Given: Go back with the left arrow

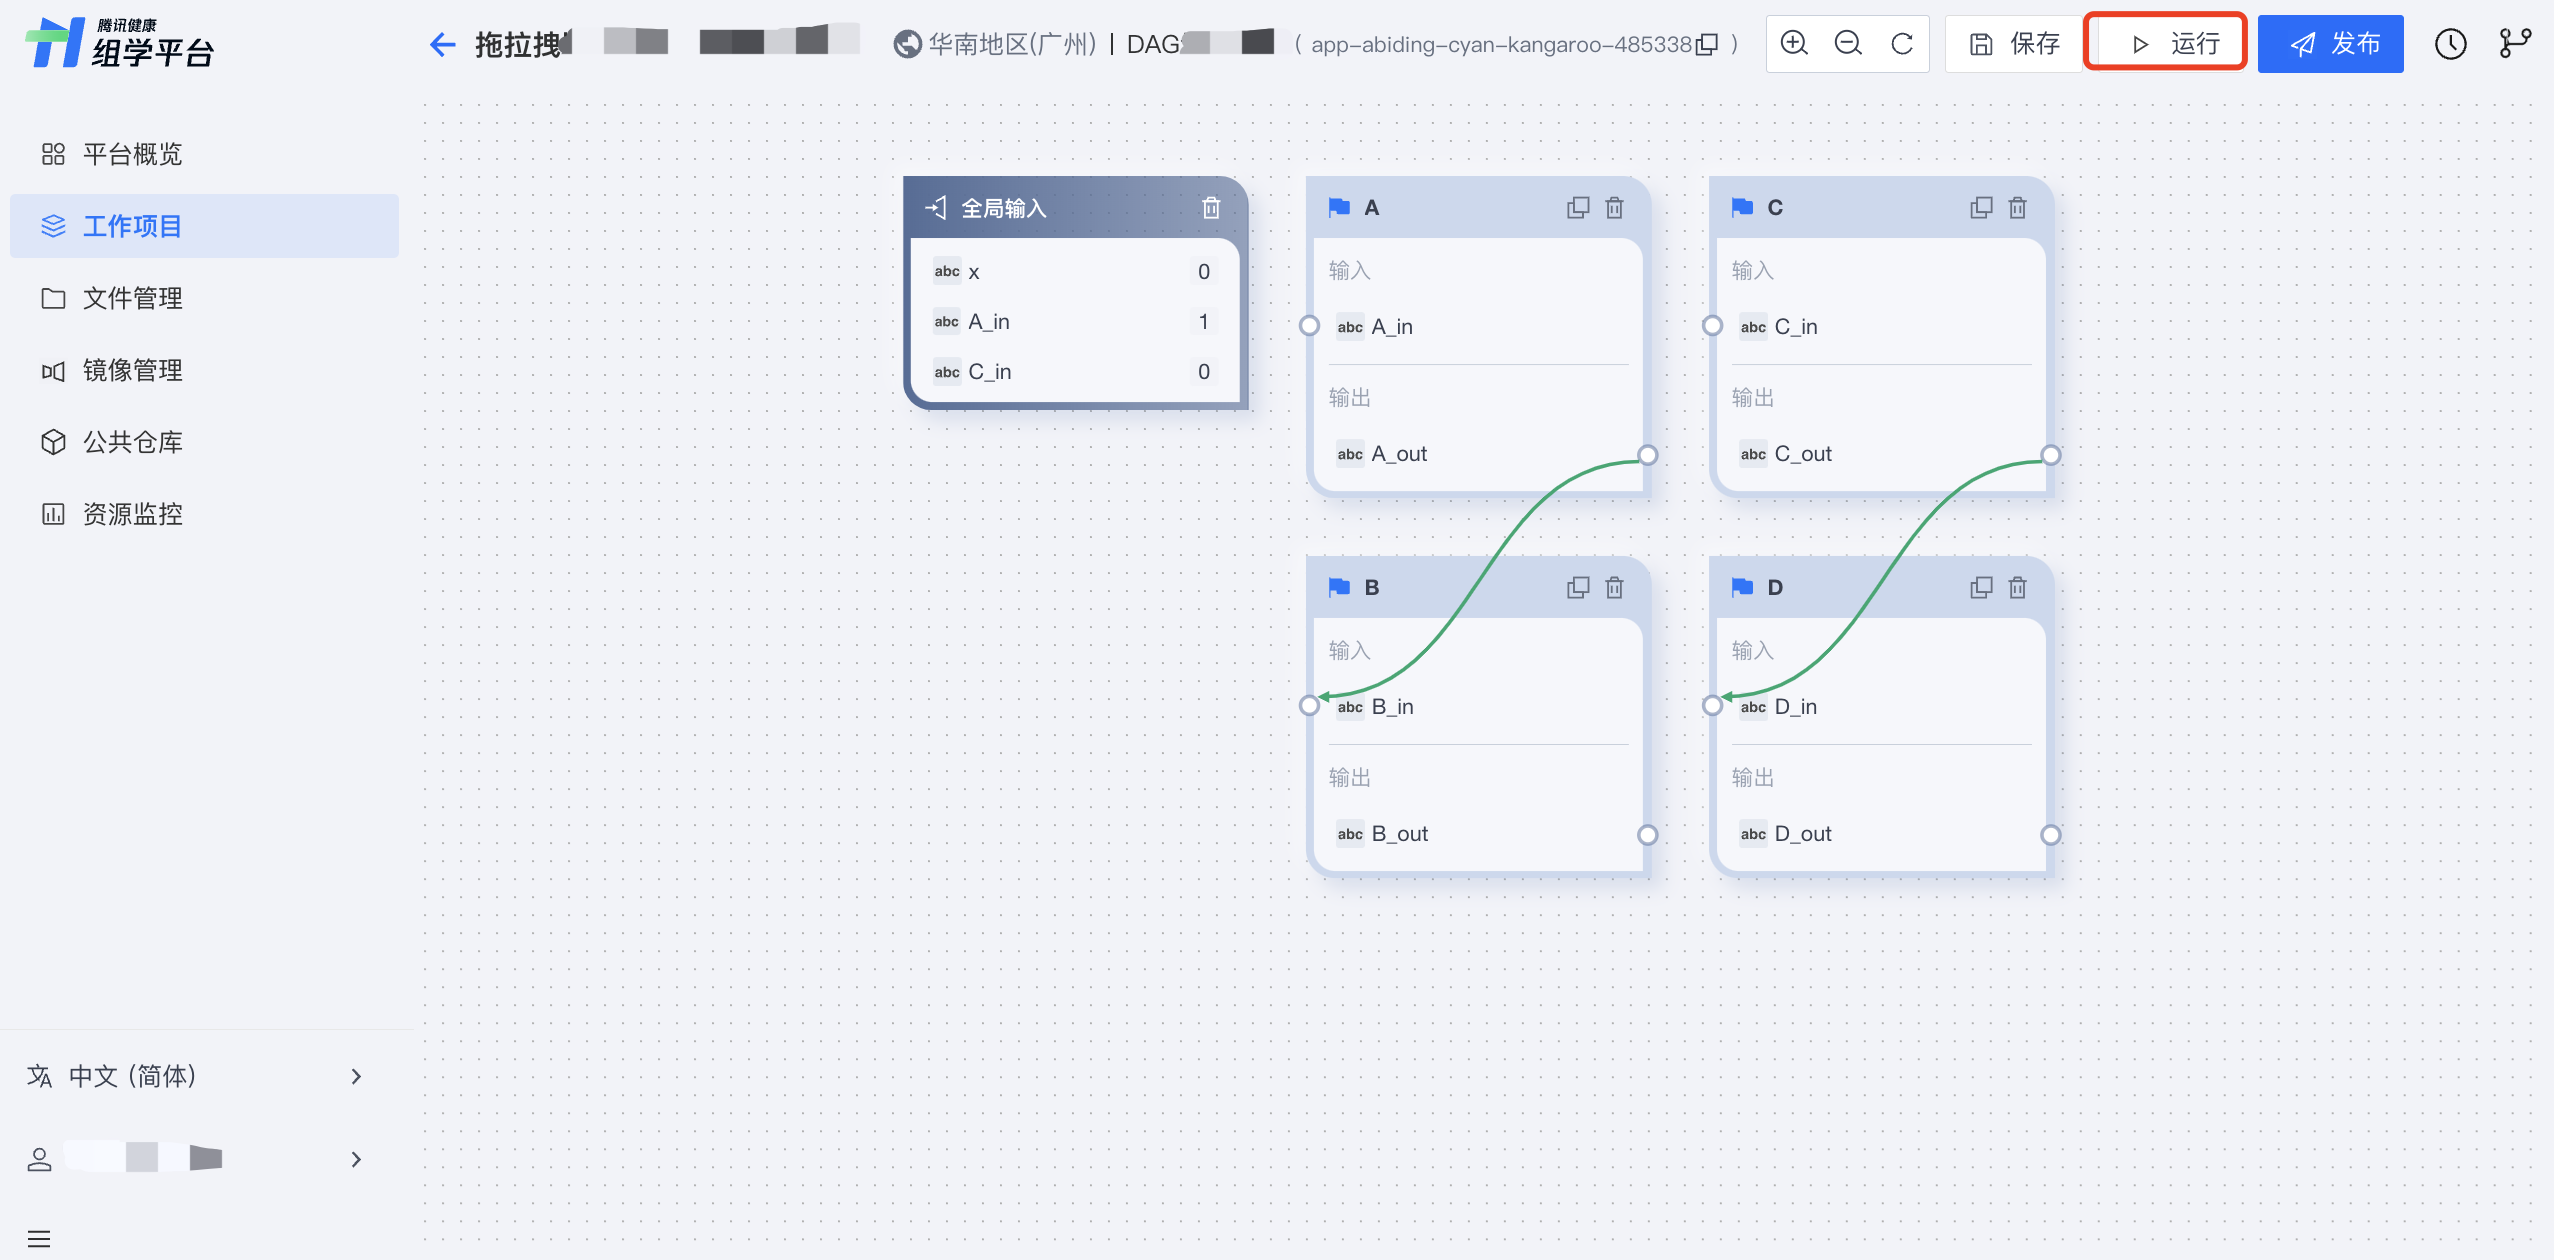Looking at the screenshot, I should 442,44.
